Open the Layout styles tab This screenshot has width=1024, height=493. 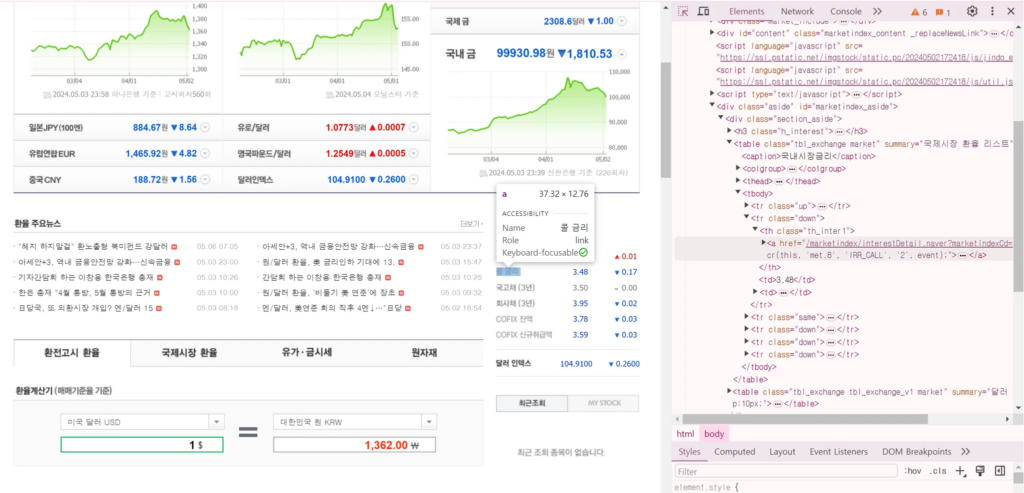point(782,452)
